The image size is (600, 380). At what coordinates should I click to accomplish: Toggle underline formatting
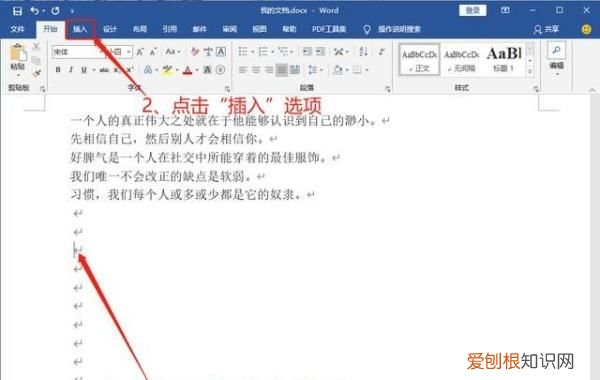pos(83,70)
